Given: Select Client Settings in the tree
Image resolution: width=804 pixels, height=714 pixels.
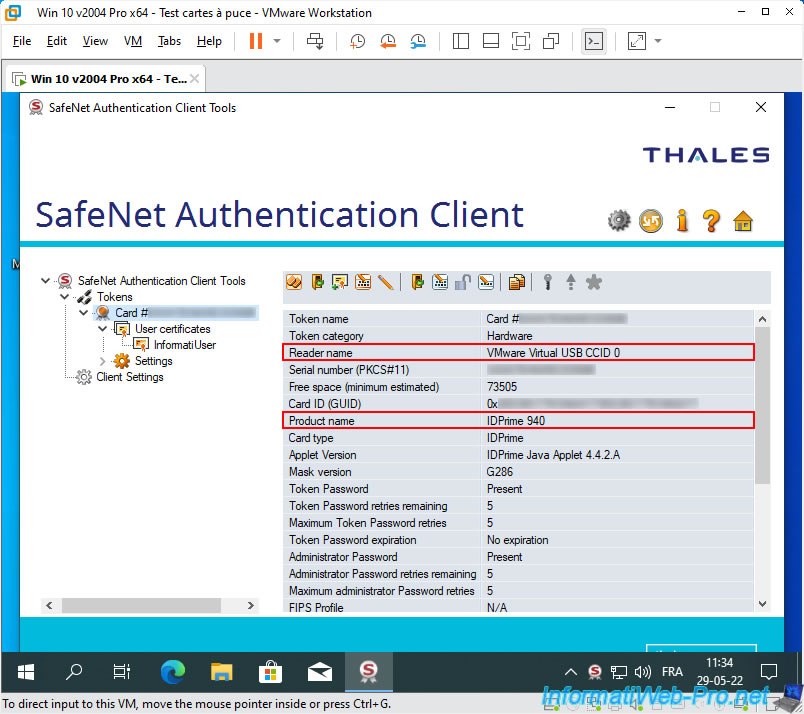Looking at the screenshot, I should click(130, 377).
